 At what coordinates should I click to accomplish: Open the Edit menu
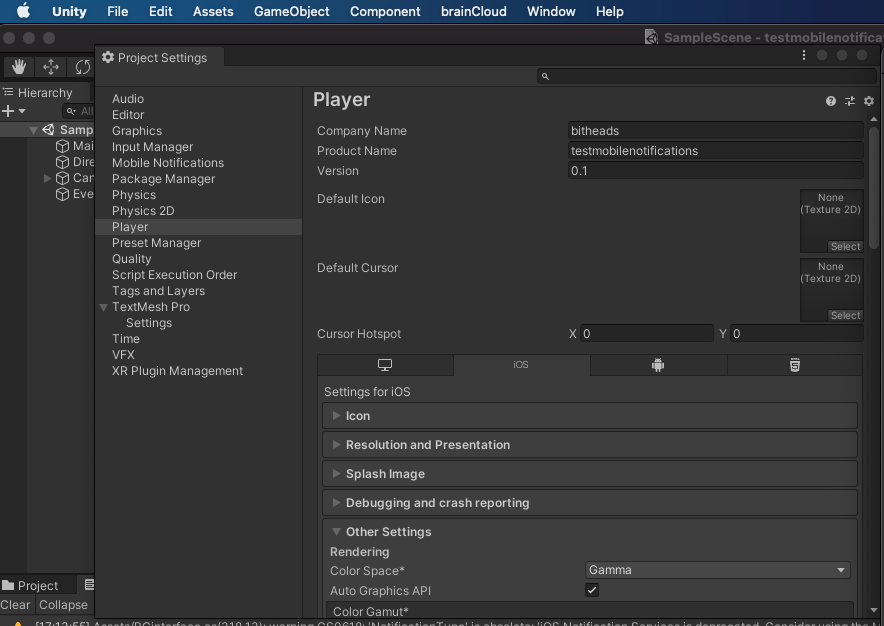161,11
